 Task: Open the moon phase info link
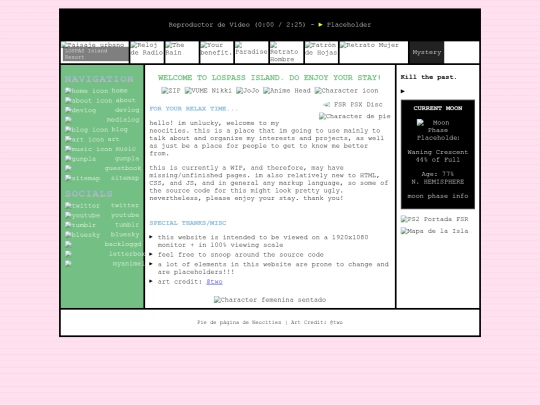pyautogui.click(x=437, y=196)
